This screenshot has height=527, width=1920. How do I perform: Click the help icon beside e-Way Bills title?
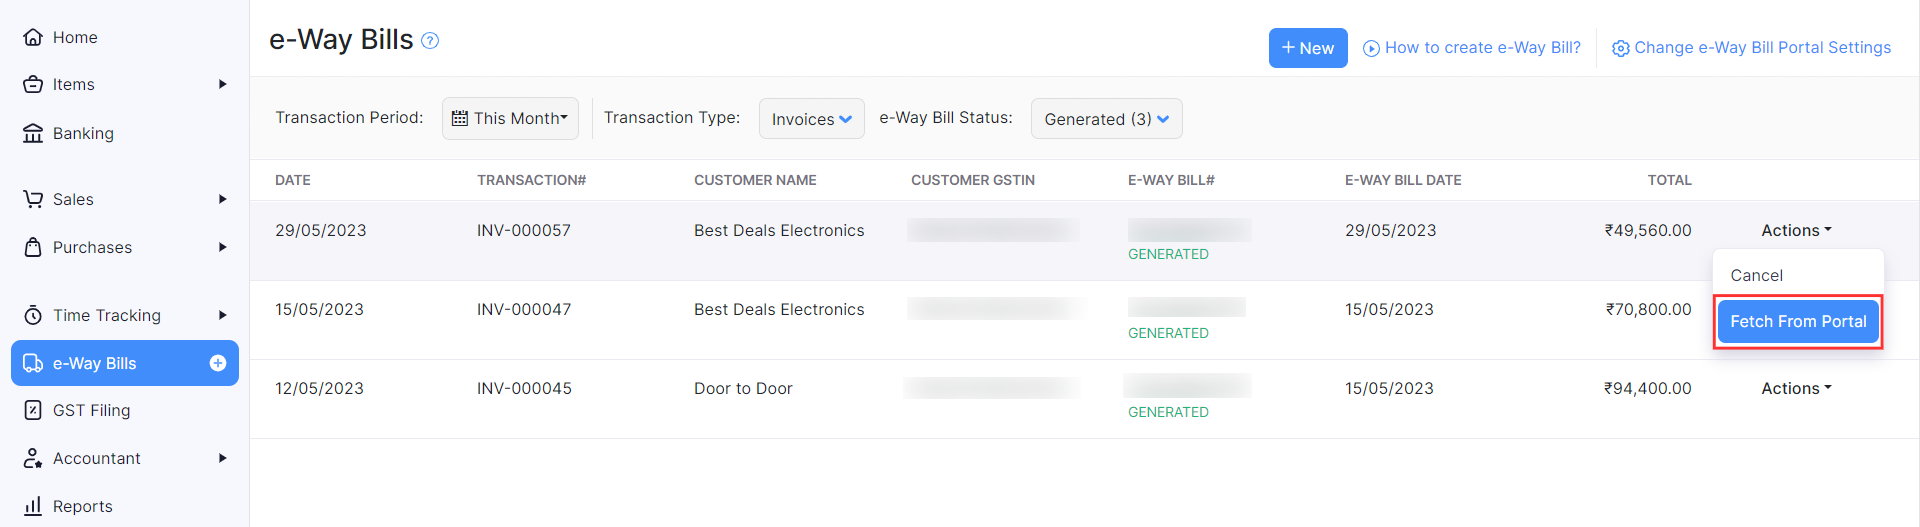pyautogui.click(x=430, y=41)
